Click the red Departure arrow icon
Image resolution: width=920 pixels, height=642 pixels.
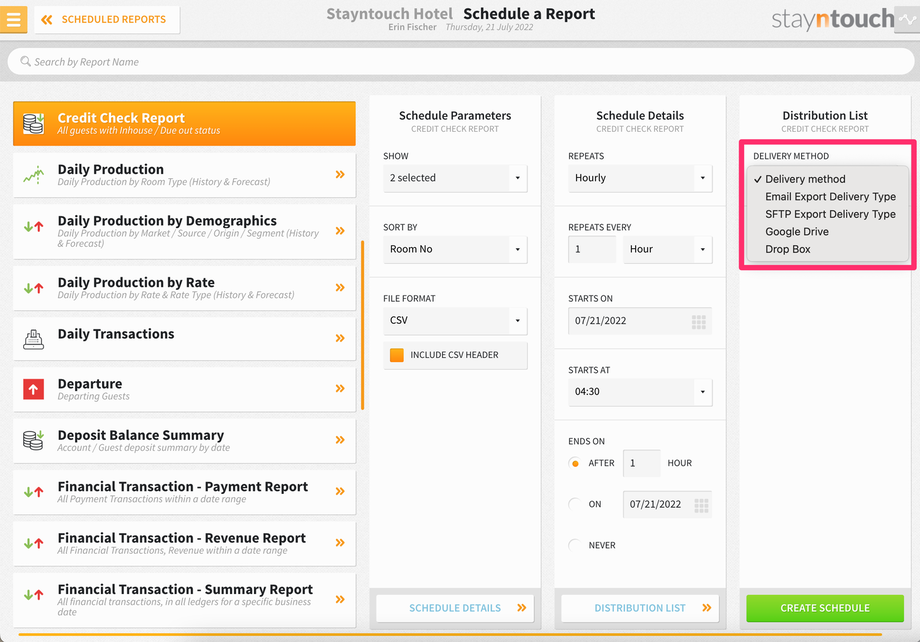pyautogui.click(x=33, y=389)
